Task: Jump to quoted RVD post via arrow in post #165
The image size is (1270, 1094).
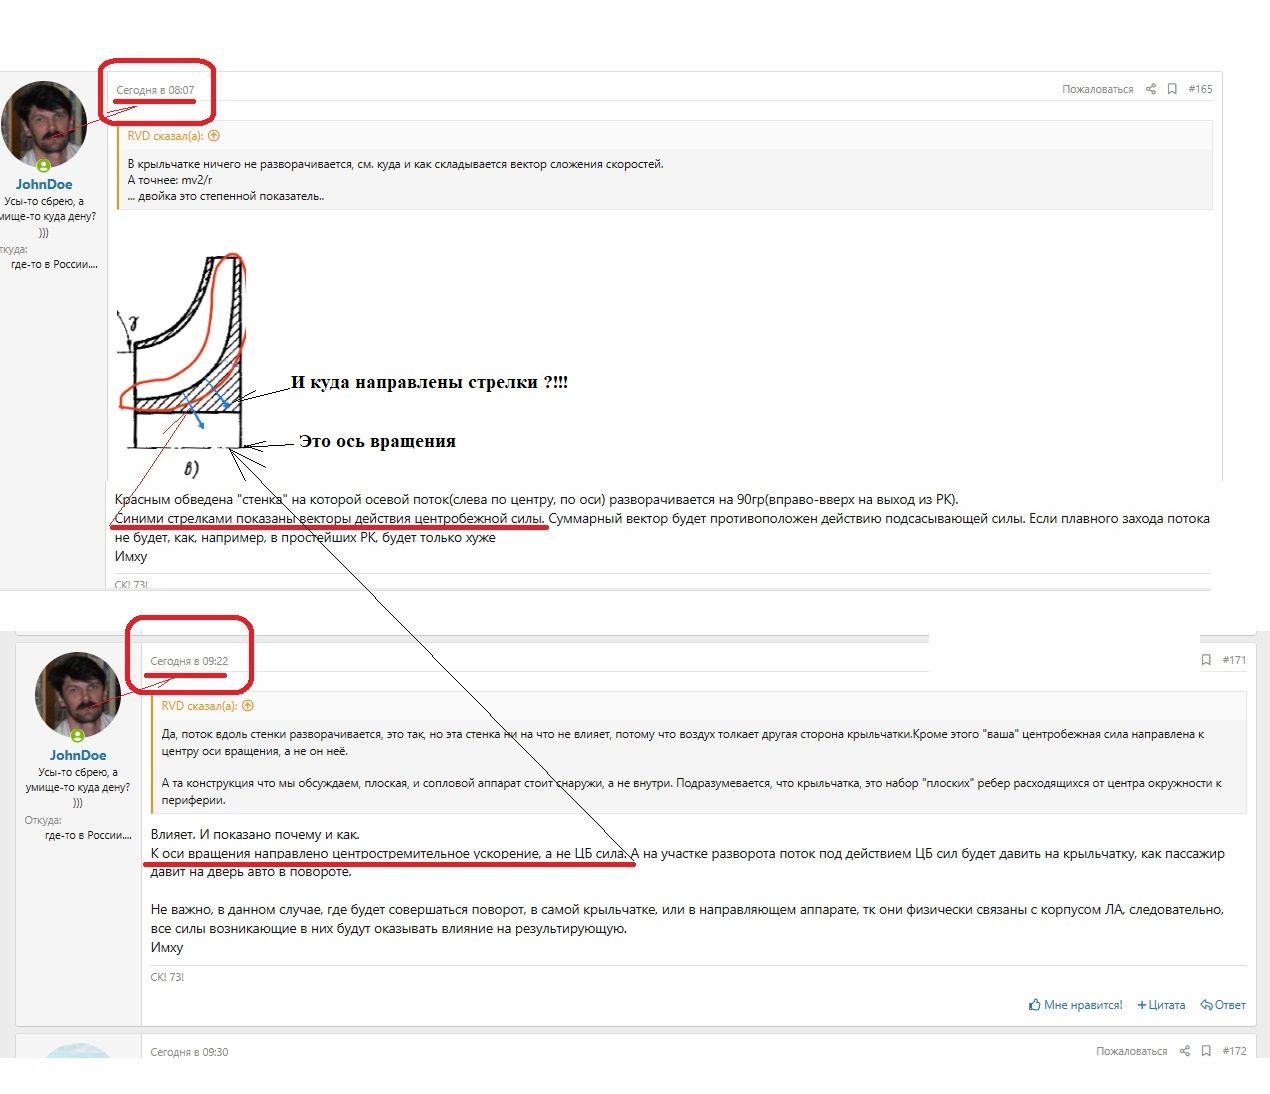Action: 213,136
